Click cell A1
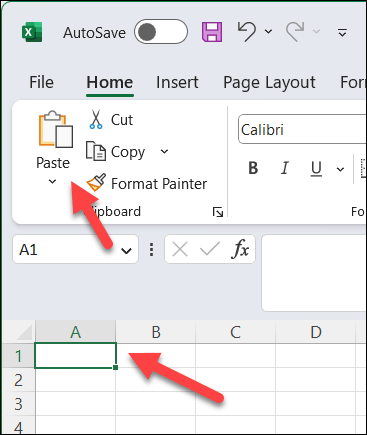The width and height of the screenshot is (367, 435). (75, 355)
